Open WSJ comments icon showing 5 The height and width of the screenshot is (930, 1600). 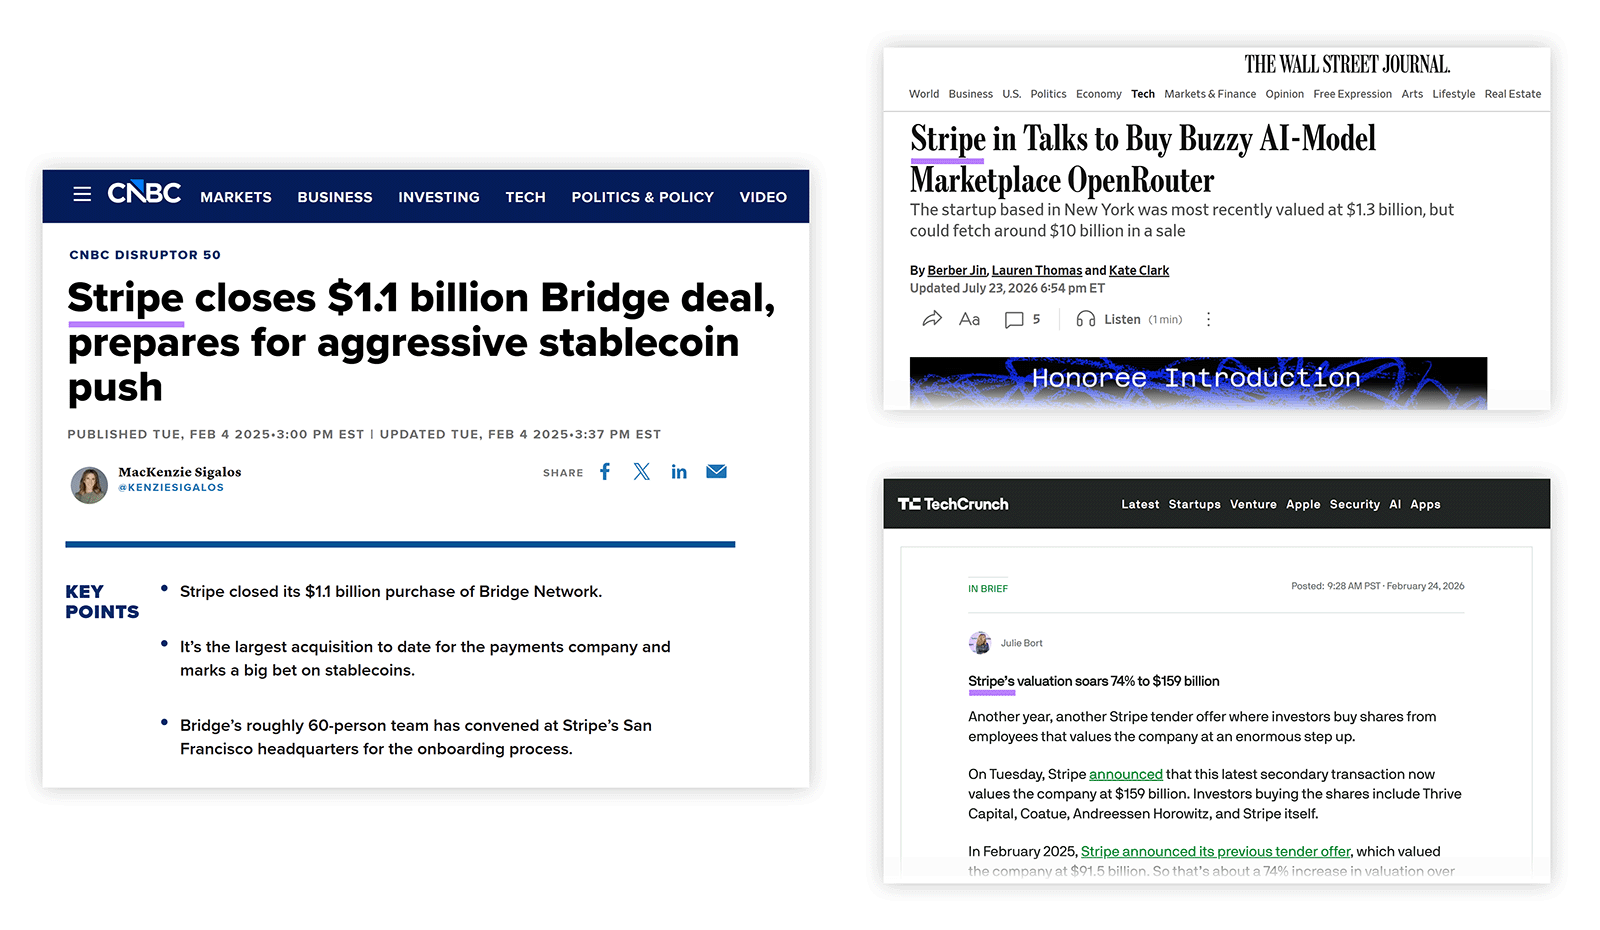coord(1022,319)
